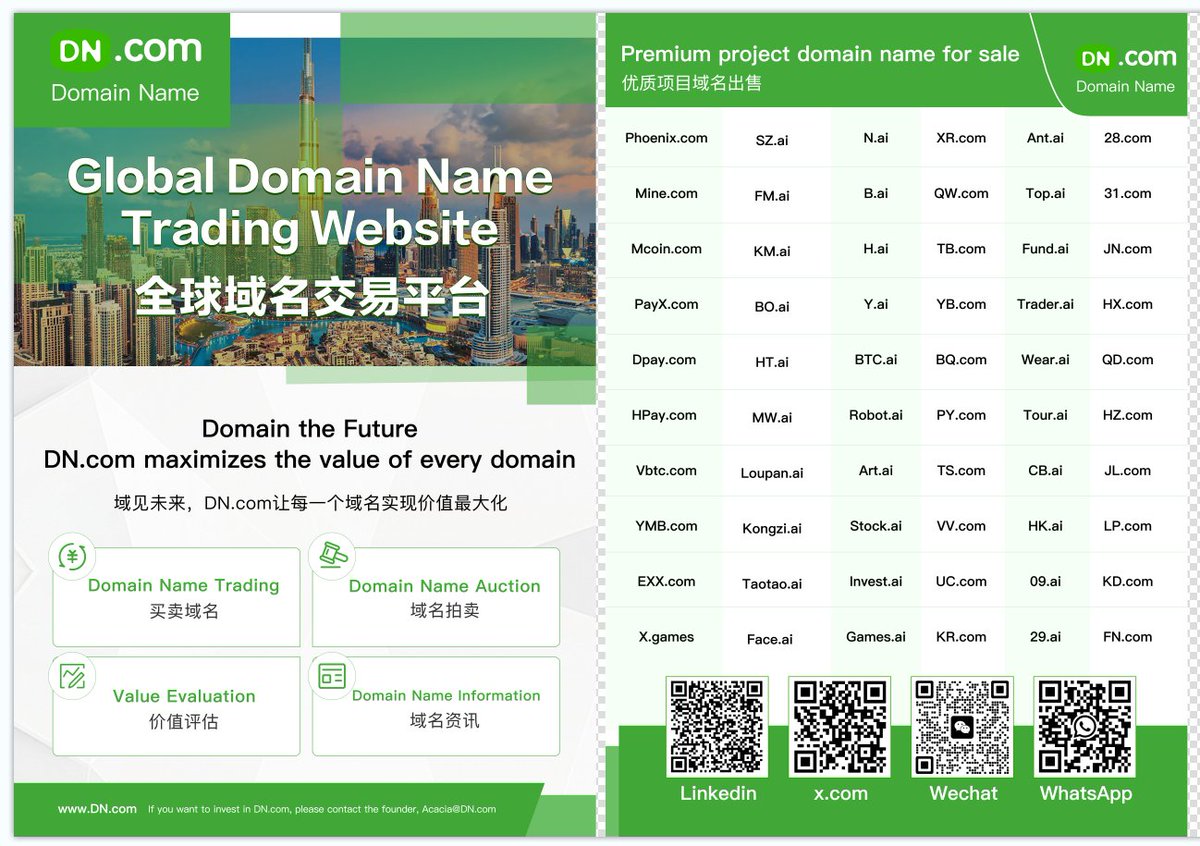Pick 09.ai domain
Screen dimensions: 1200x846
[1045, 581]
